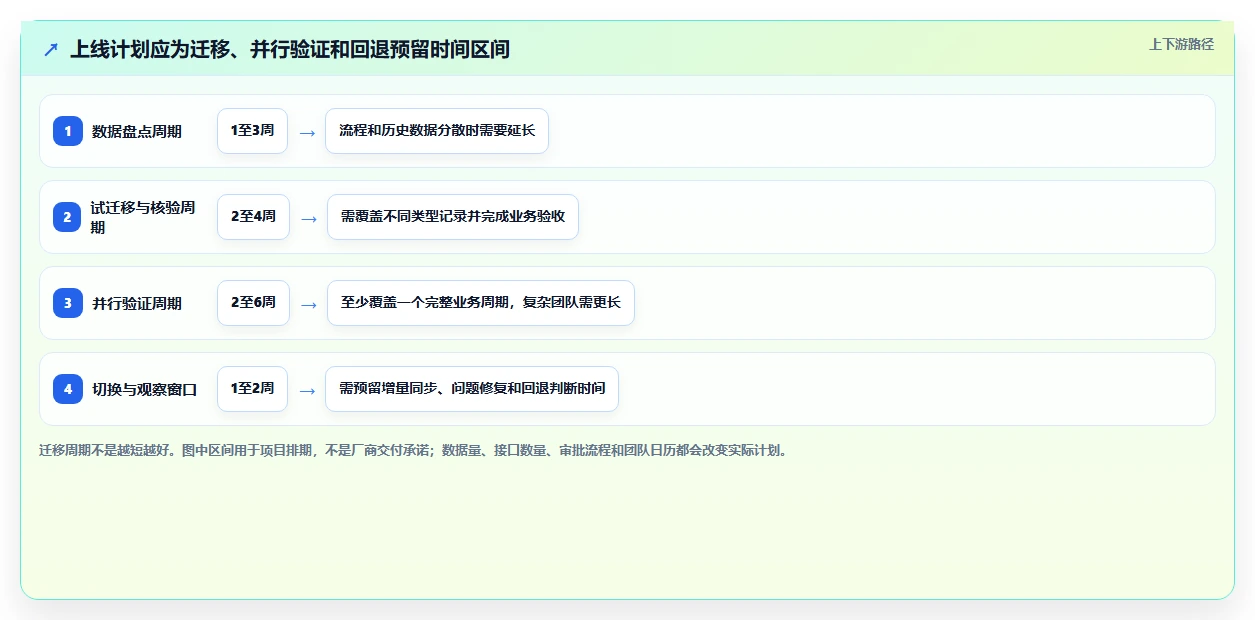Viewport: 1255px width, 620px height.
Task: Click the 需预留增量同步 note box
Action: pos(472,389)
